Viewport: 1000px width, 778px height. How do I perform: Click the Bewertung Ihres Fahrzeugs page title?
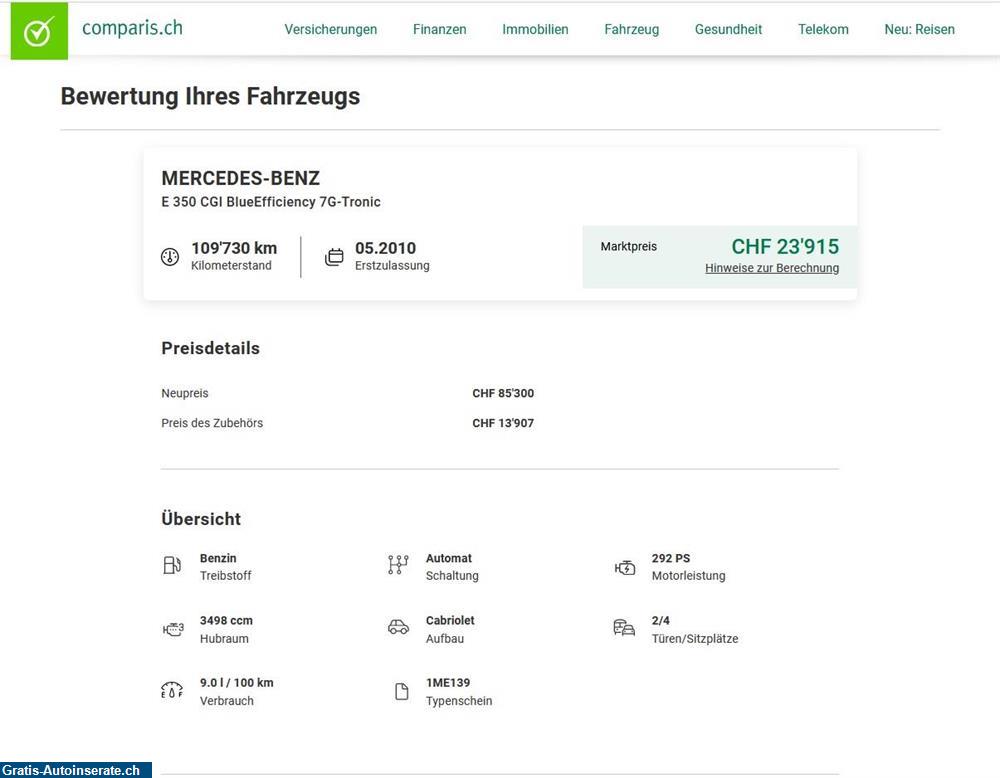tap(210, 96)
